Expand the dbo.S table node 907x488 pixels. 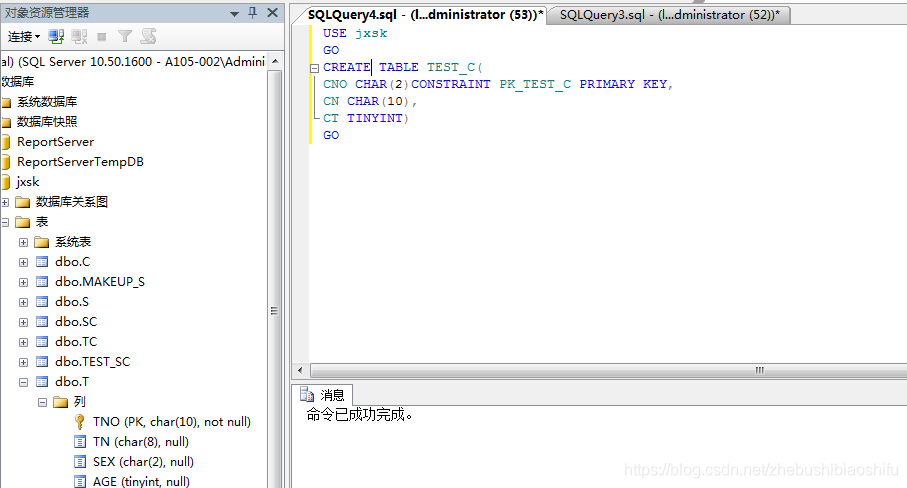pyautogui.click(x=23, y=302)
